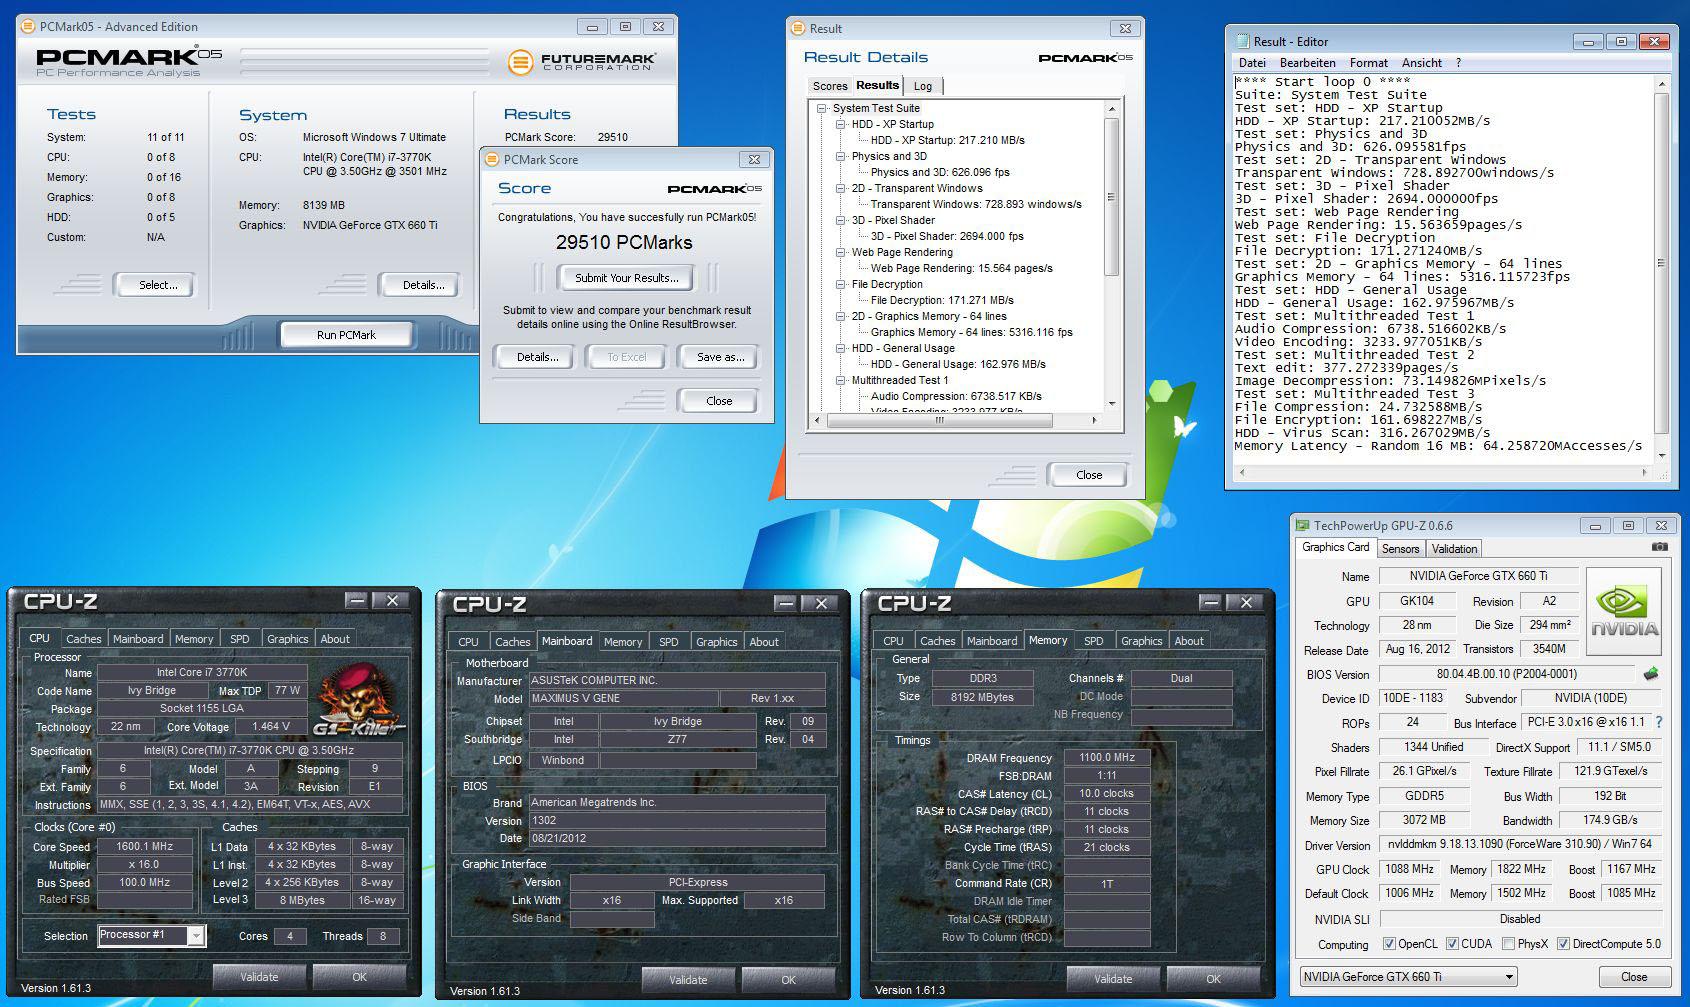Click the horizontal scrollbar in the editor
Viewport: 1690px width, 1007px height.
pos(1445,472)
